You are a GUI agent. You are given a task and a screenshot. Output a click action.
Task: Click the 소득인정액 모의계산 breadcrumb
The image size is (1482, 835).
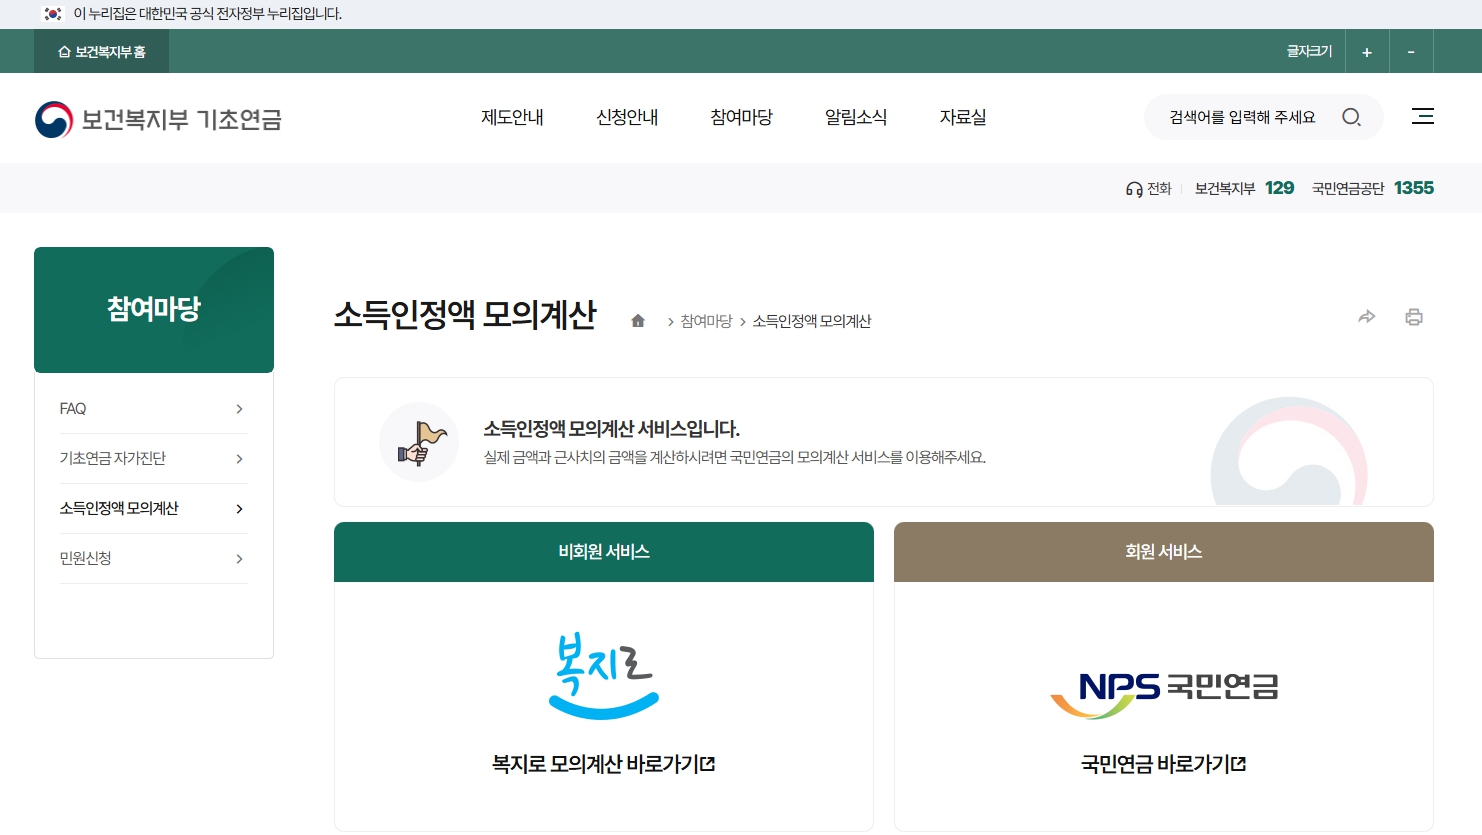tap(812, 321)
